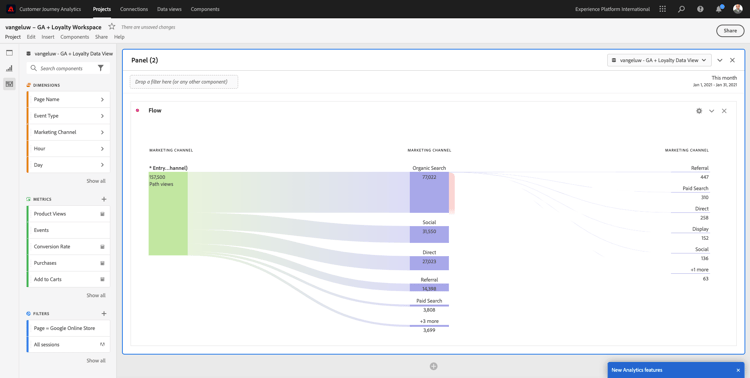Switch to the Projects tab
750x378 pixels.
[102, 9]
